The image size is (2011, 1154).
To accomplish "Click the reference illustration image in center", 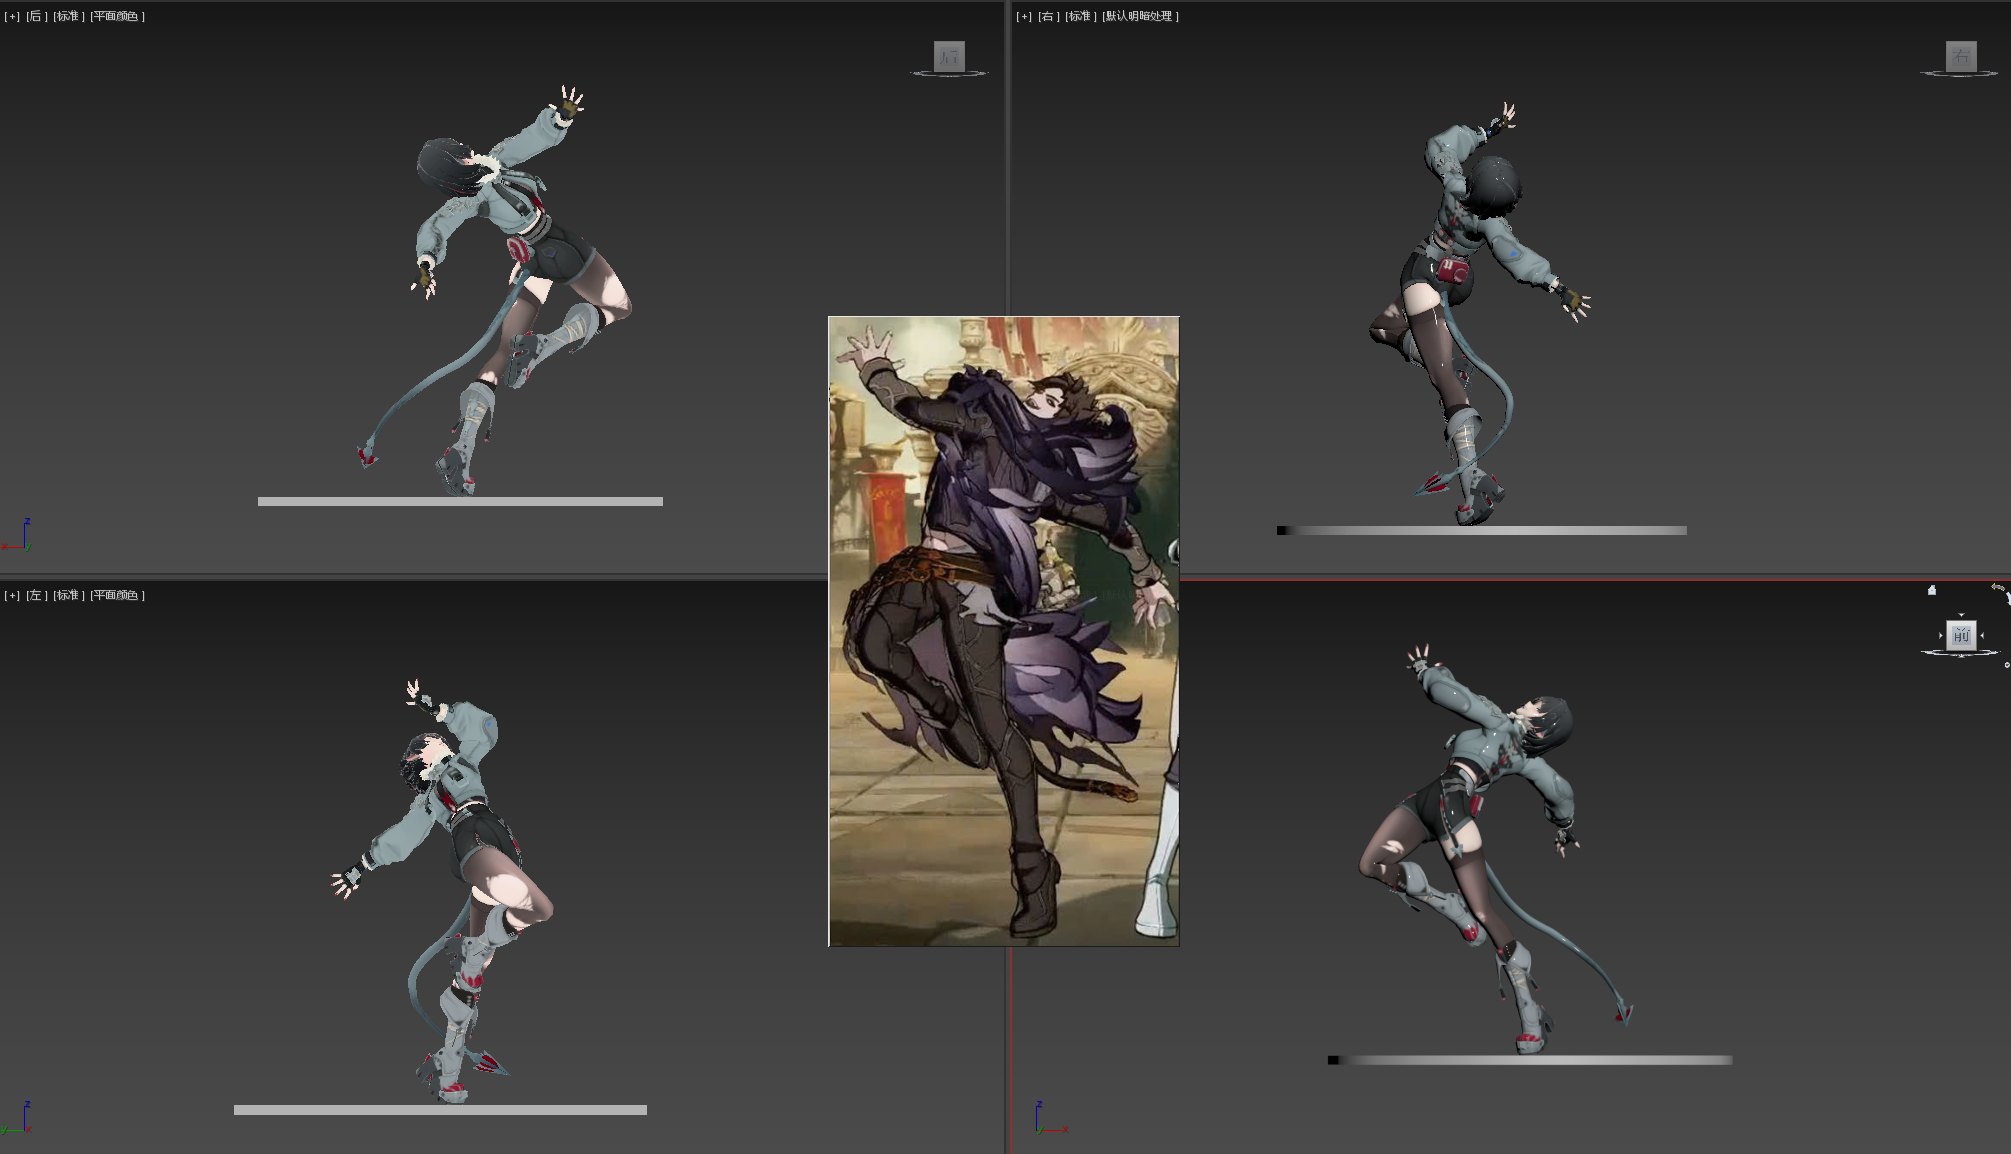I will (1003, 630).
